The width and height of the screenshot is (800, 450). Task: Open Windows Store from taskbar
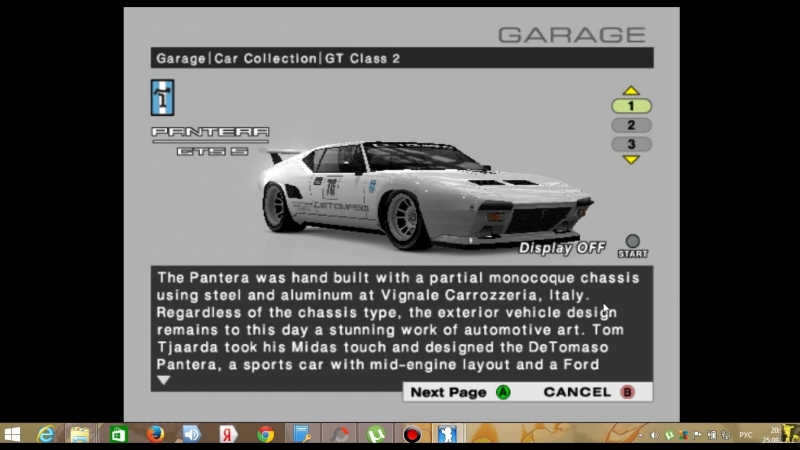coord(118,435)
